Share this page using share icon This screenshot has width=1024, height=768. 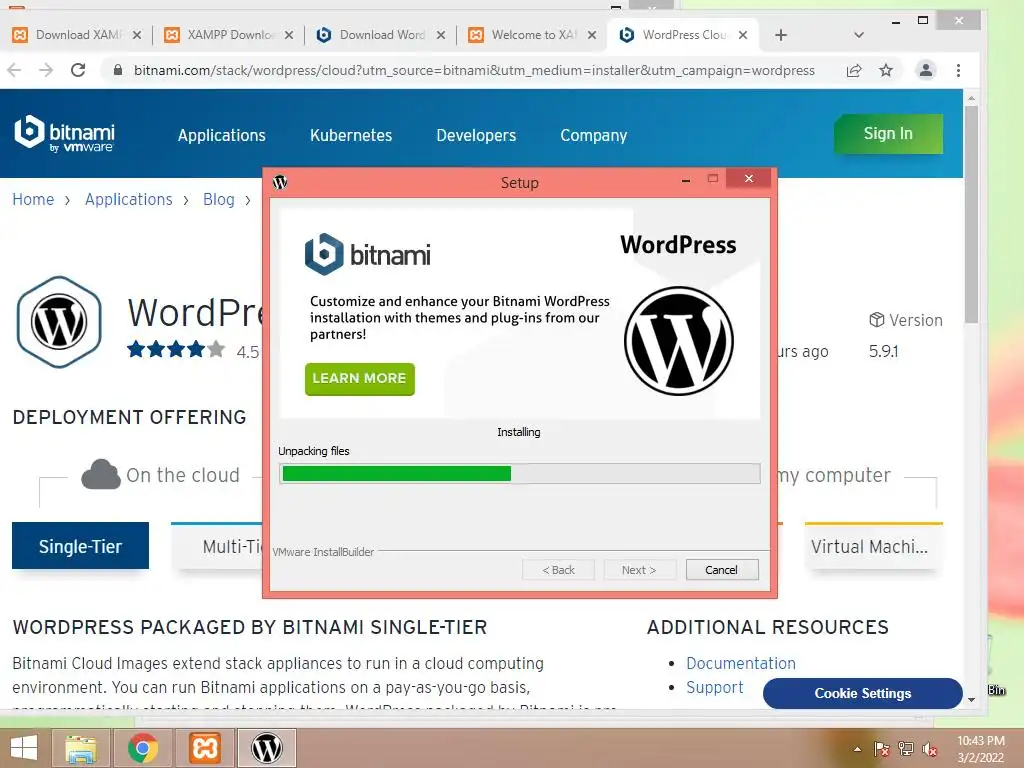tap(854, 70)
